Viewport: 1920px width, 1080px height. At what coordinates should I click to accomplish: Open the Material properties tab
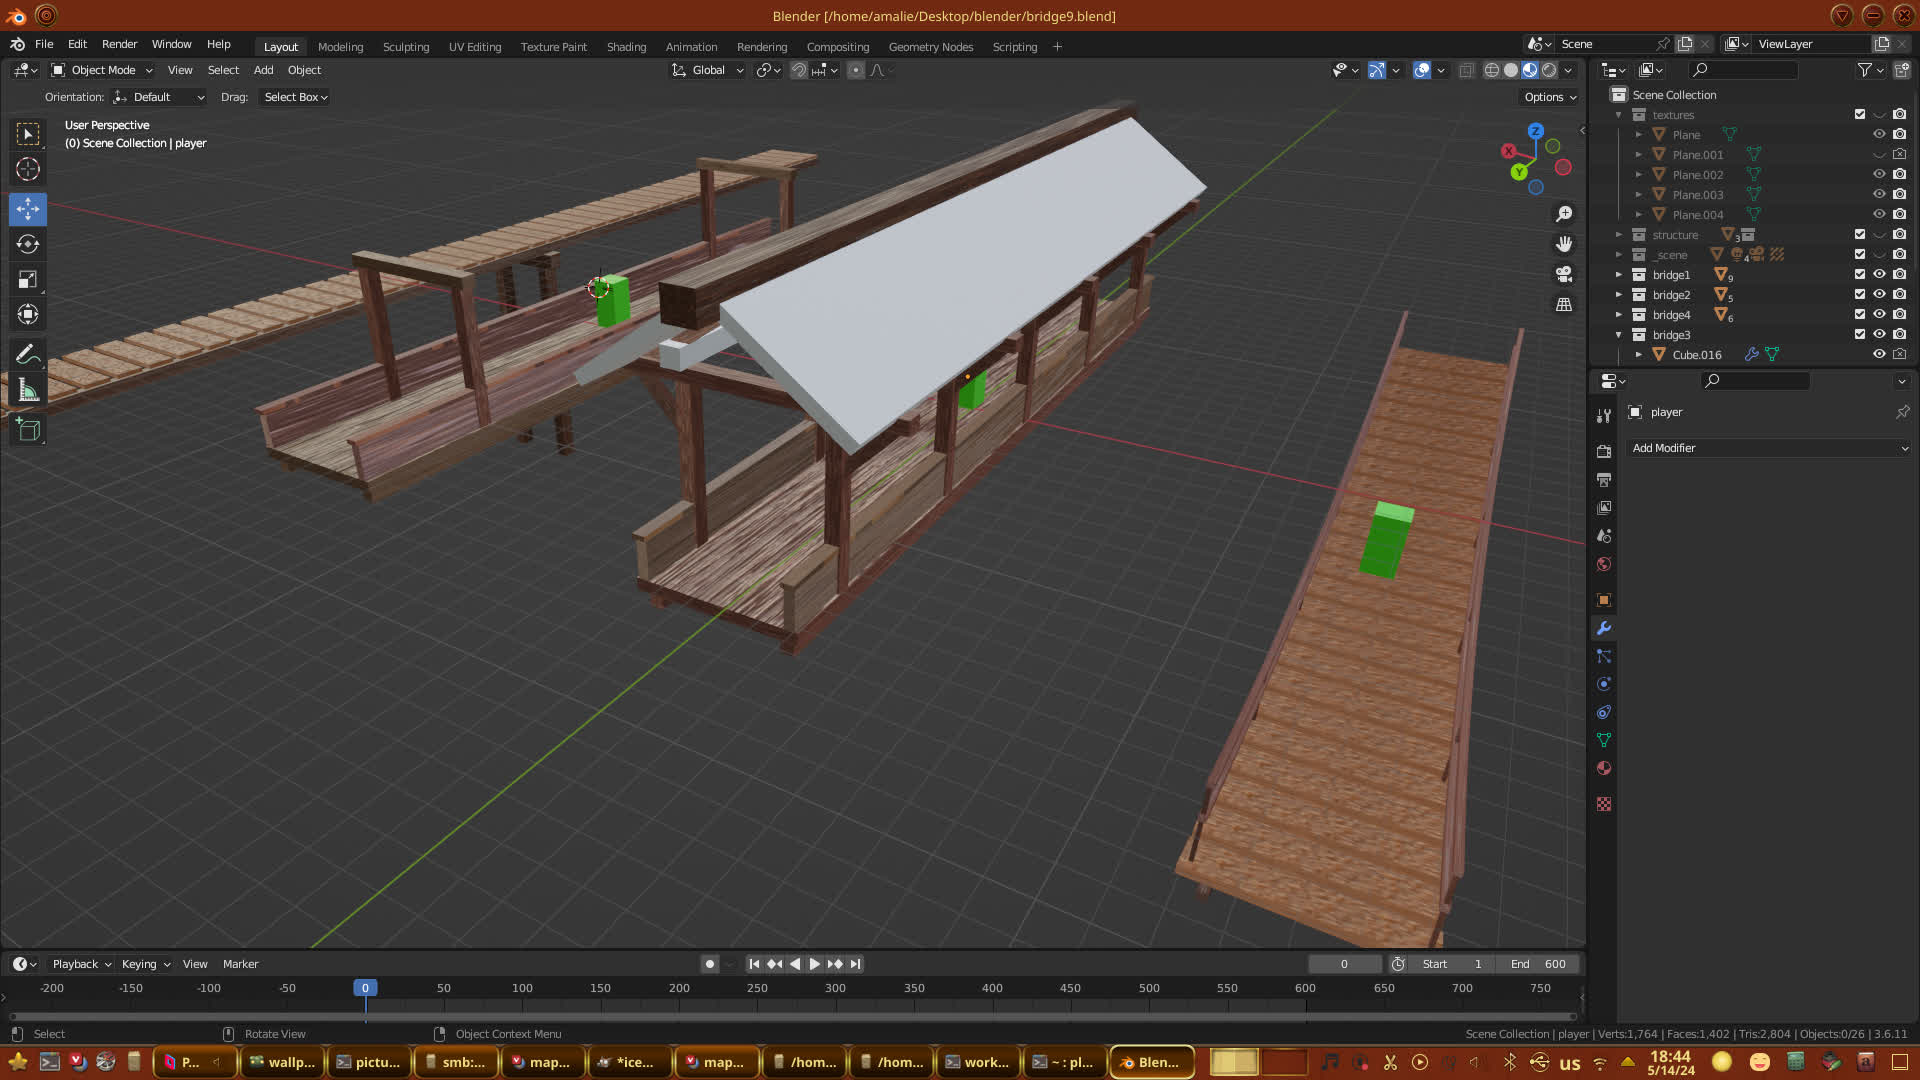pos(1604,768)
